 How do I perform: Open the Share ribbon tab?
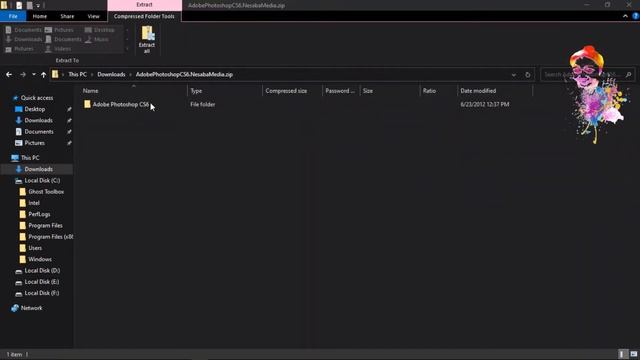tap(67, 16)
